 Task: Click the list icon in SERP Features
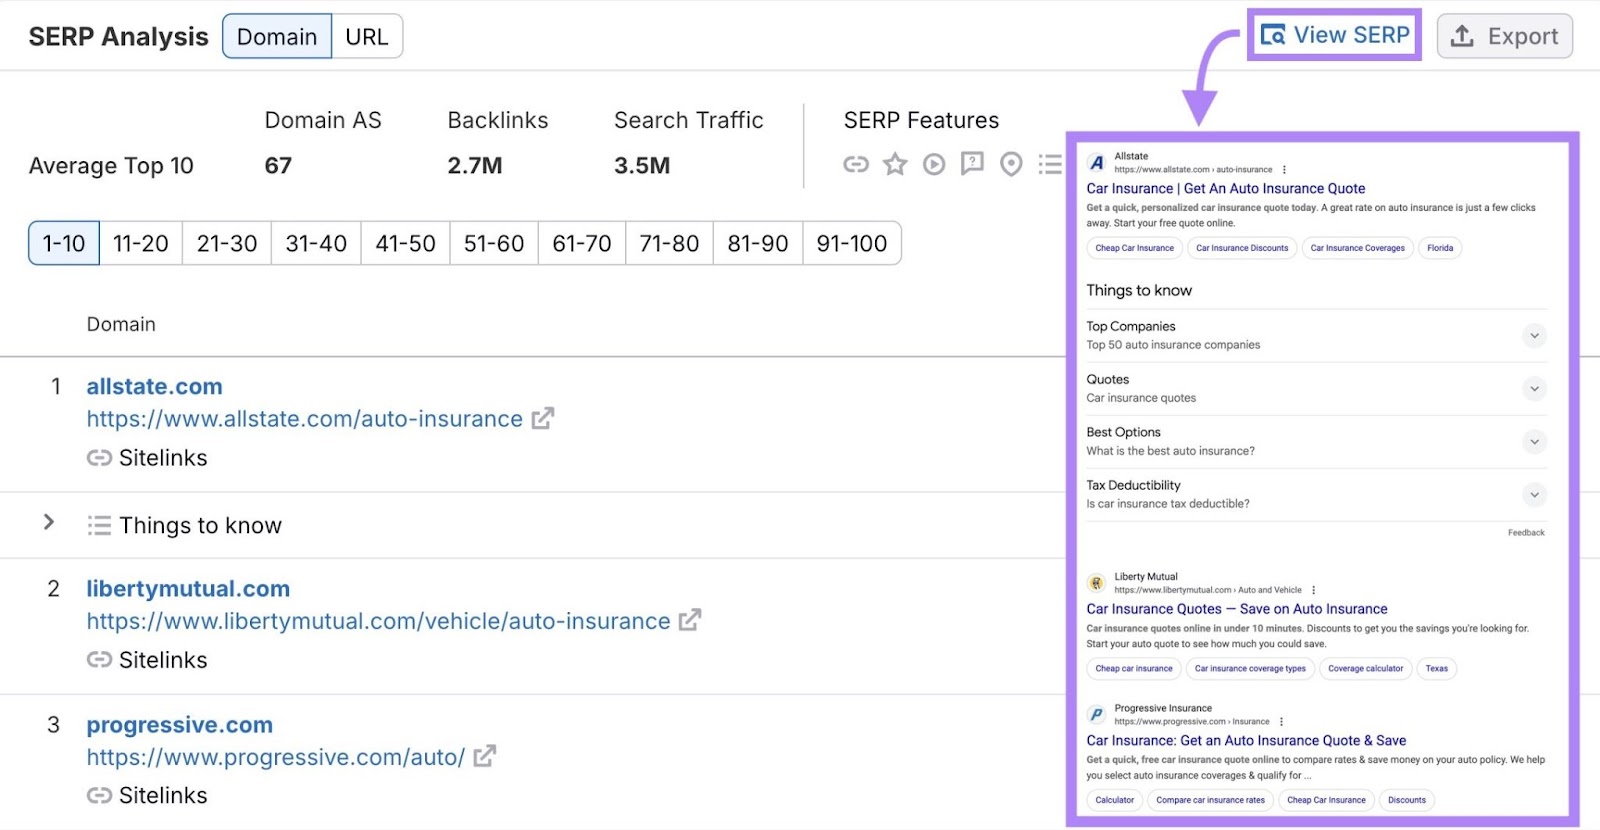point(1049,164)
